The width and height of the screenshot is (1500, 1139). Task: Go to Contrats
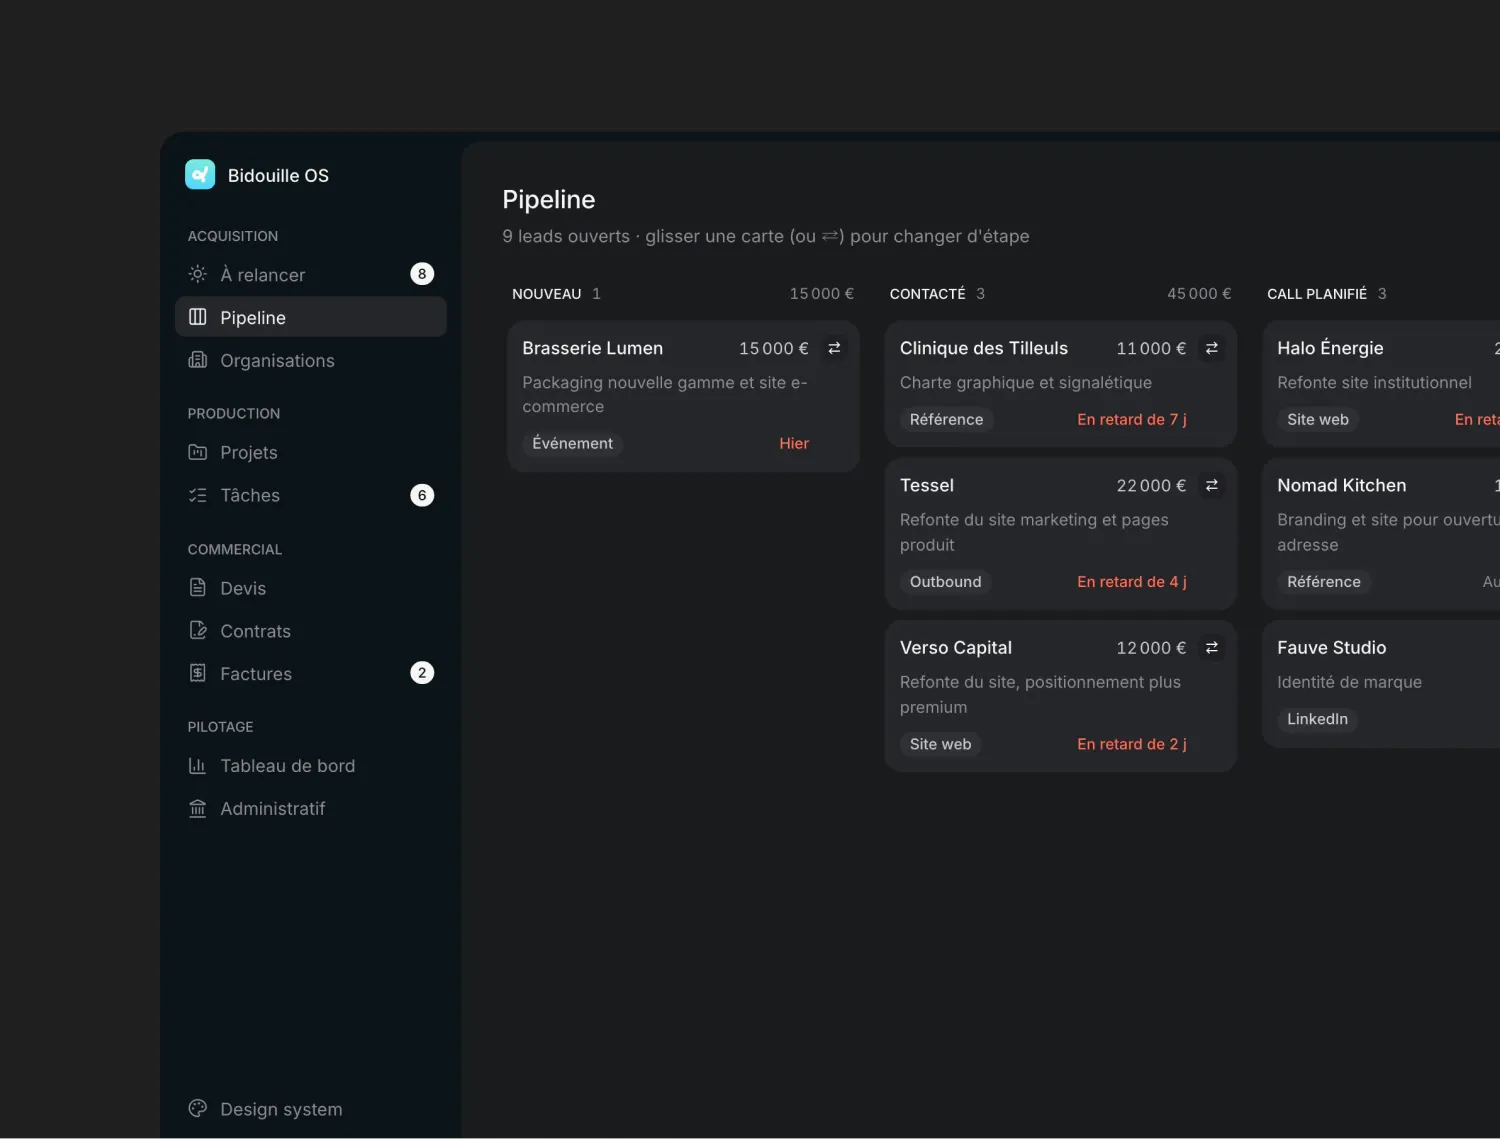point(311,631)
